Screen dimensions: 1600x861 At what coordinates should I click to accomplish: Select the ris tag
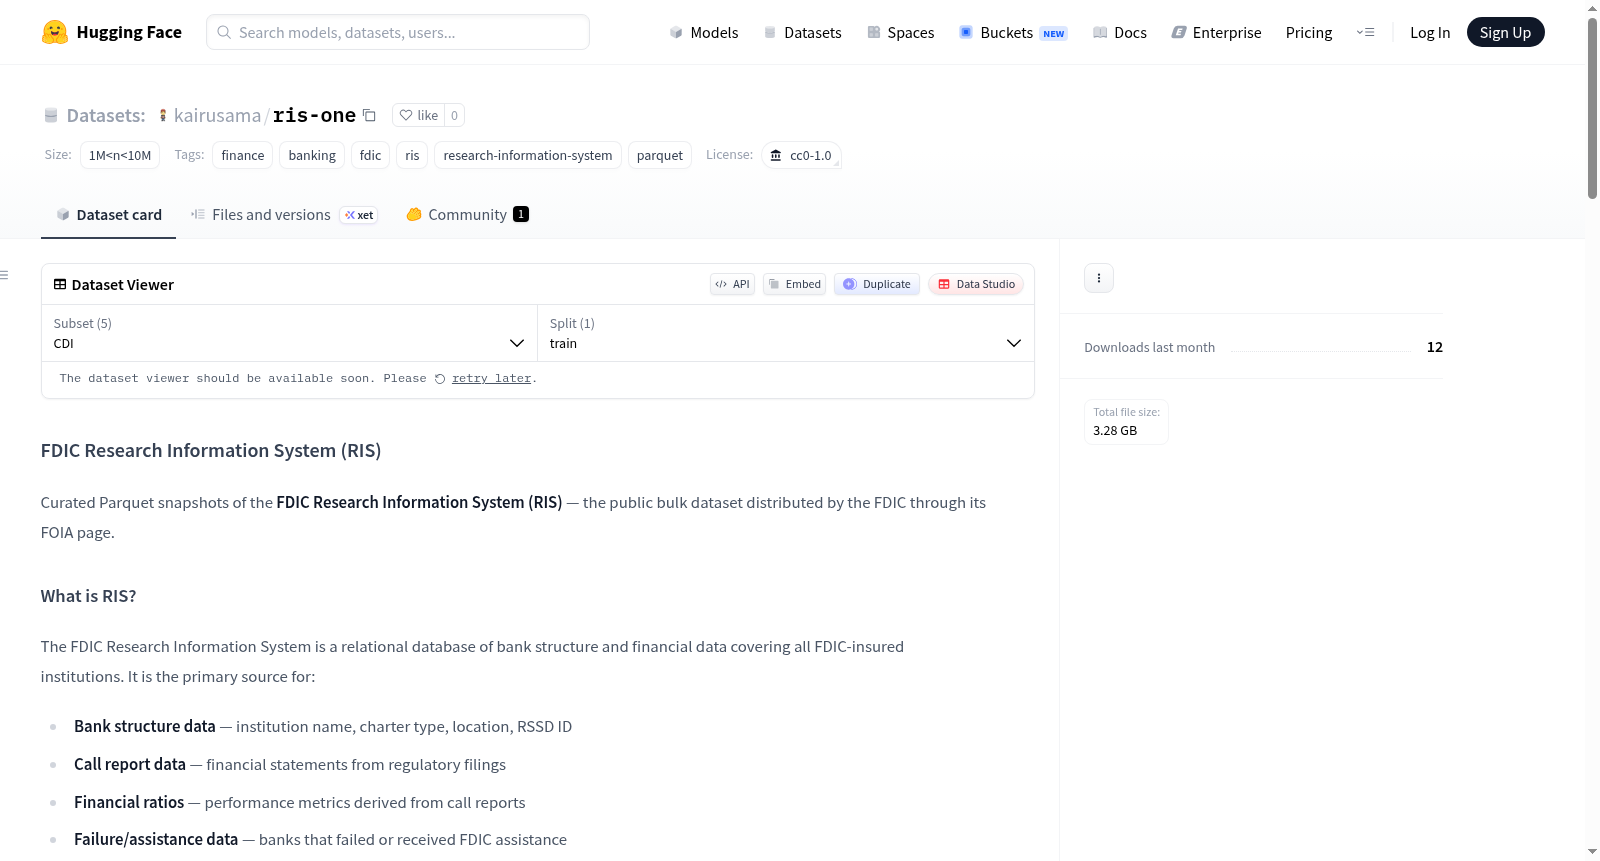click(x=412, y=155)
